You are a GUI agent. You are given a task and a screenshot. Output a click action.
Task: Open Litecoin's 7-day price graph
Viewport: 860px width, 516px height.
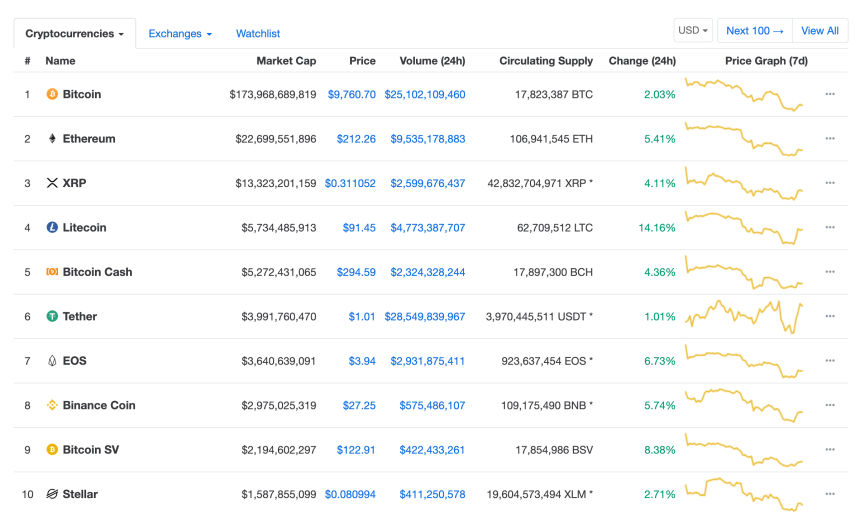744,228
